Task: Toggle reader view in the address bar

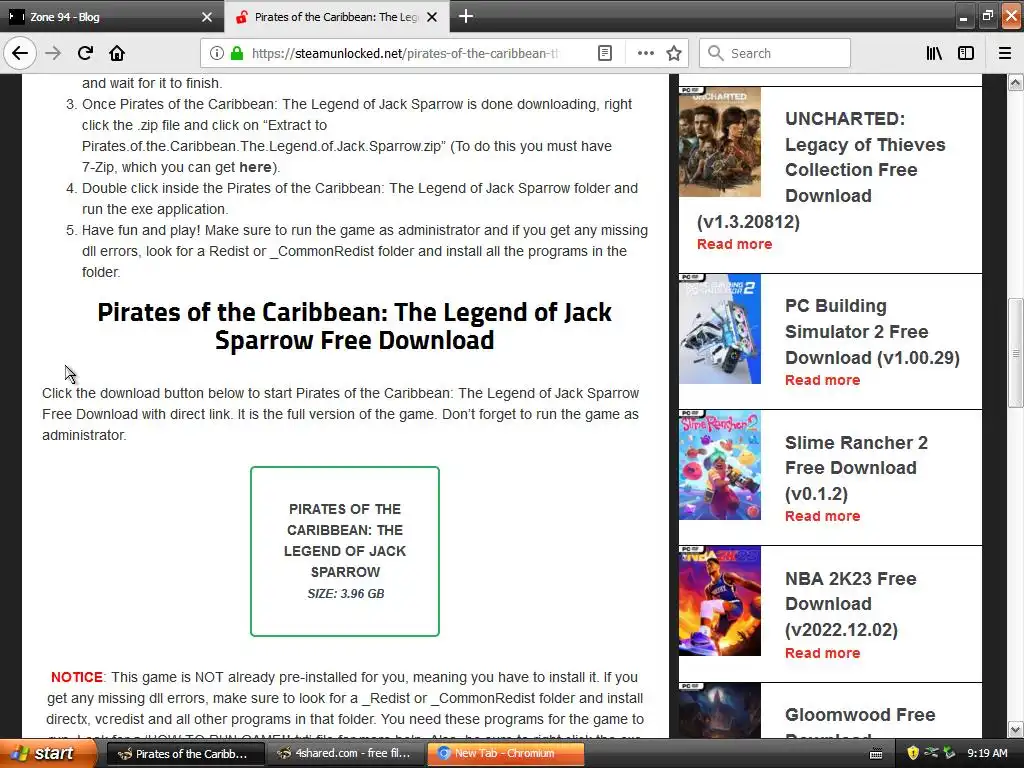Action: (605, 53)
